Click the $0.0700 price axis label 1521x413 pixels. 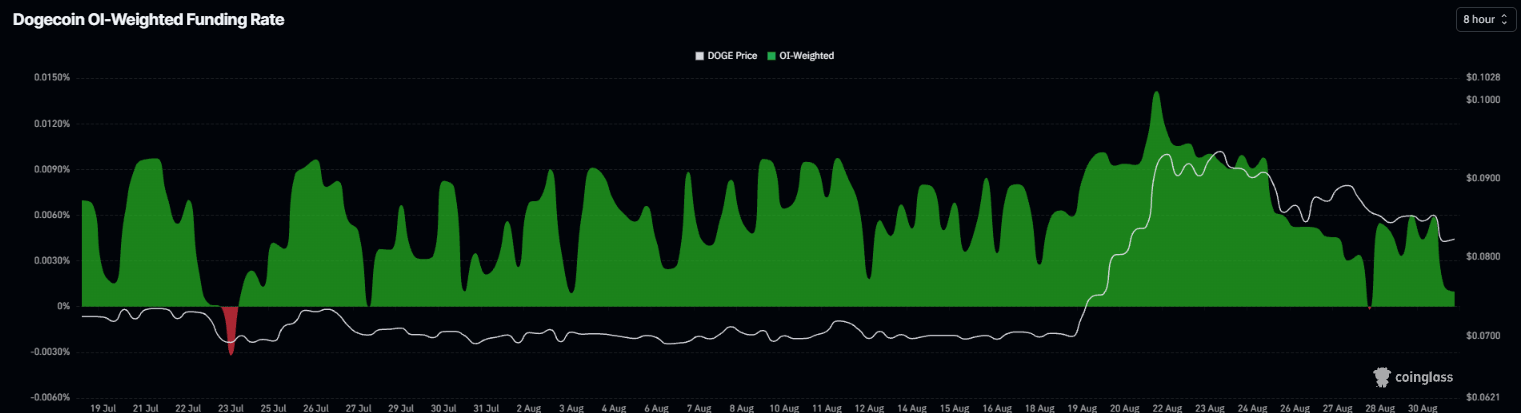(1483, 336)
